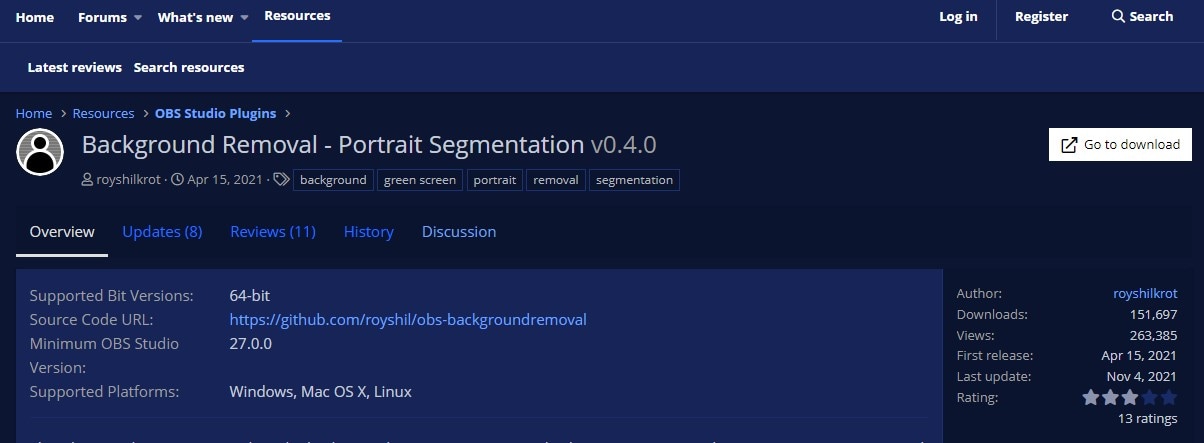Viewport: 1204px width, 443px height.
Task: Open the Forums section
Action: tap(102, 17)
